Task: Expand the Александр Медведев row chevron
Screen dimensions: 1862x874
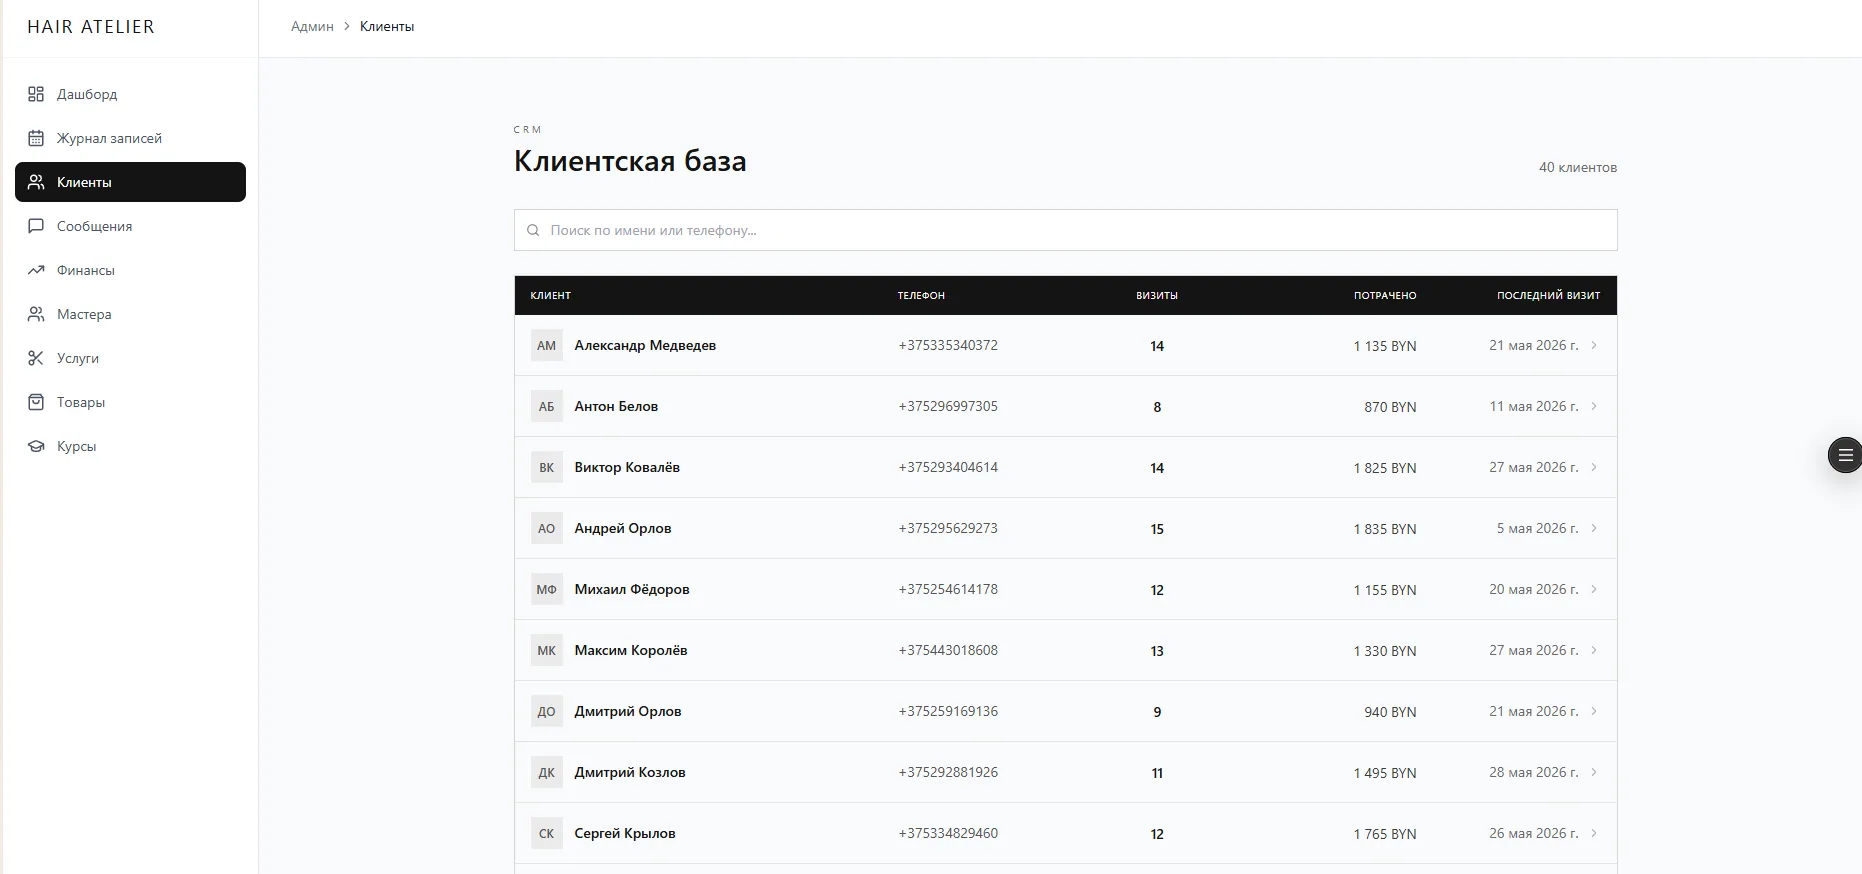Action: pos(1594,345)
